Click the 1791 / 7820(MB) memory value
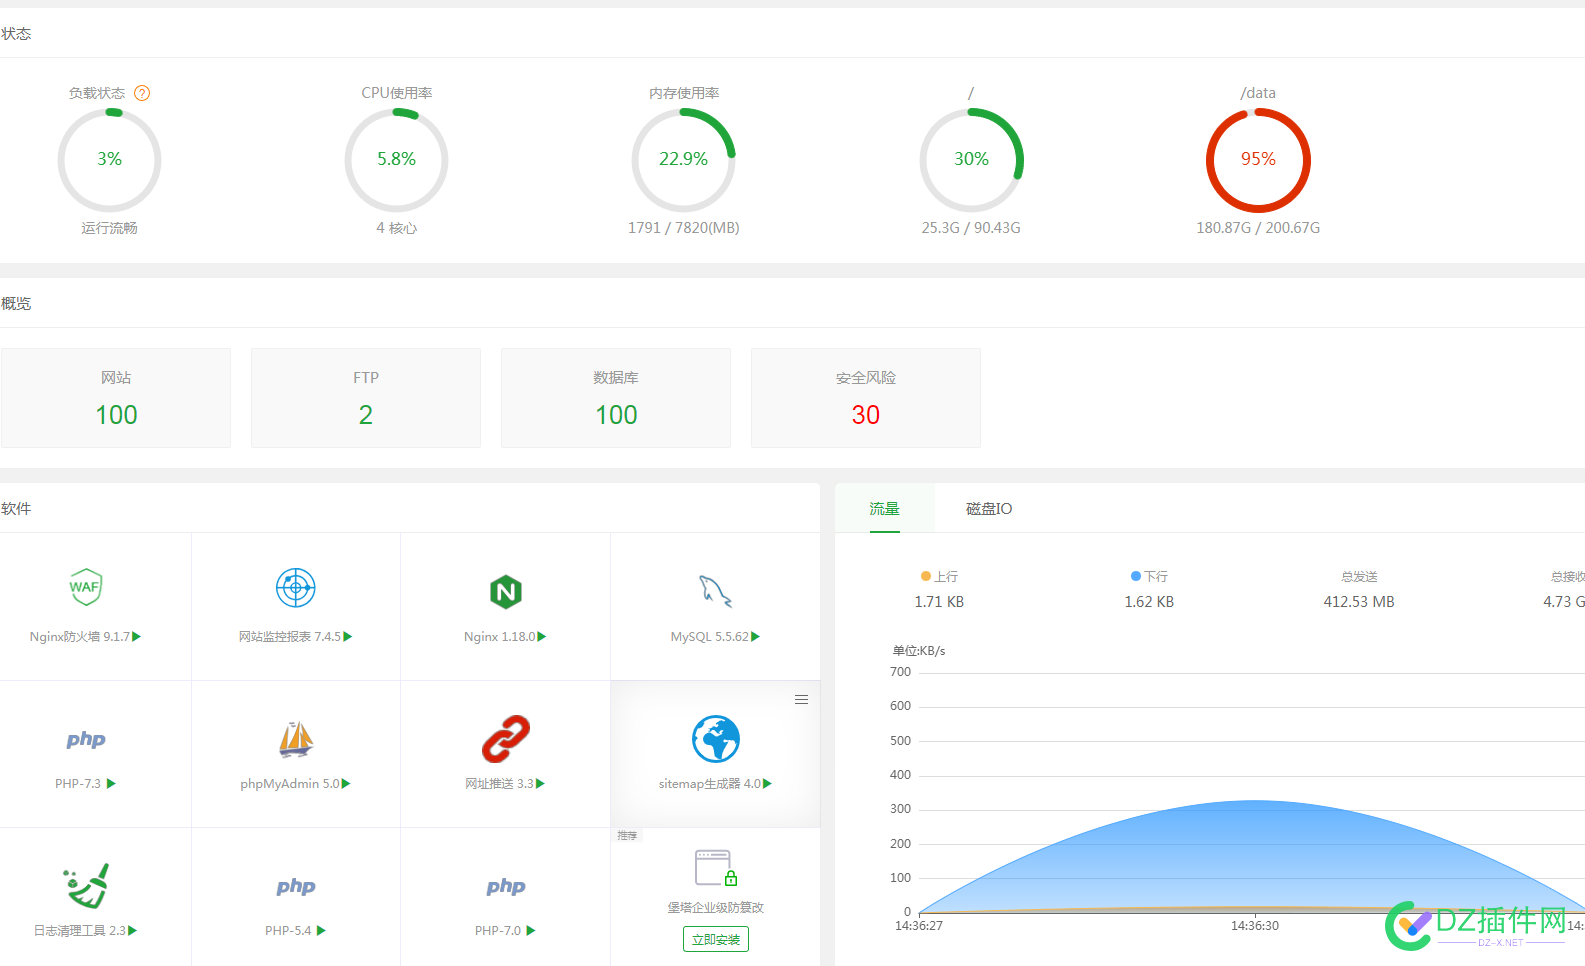This screenshot has width=1585, height=966. point(684,228)
